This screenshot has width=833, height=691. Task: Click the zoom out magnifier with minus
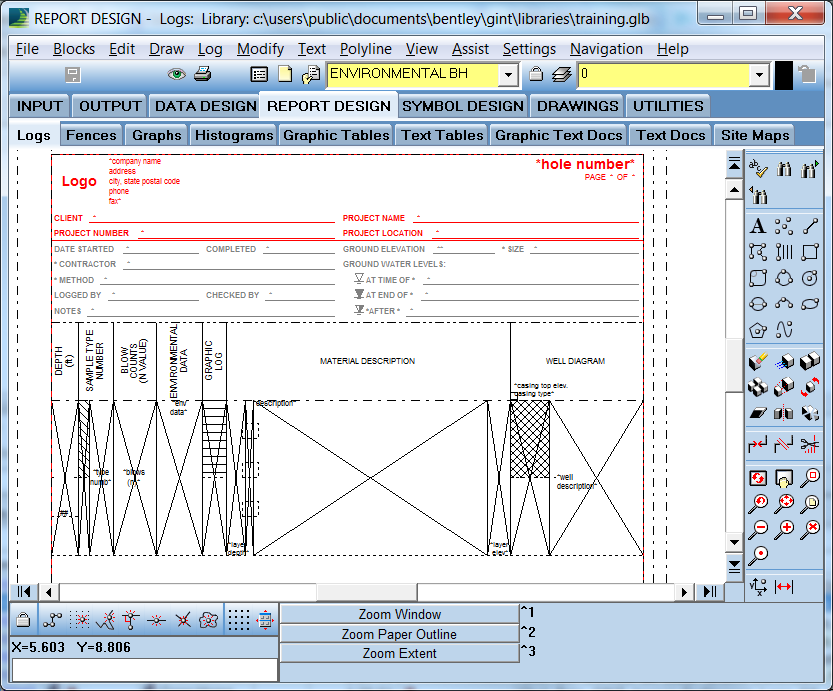click(758, 530)
